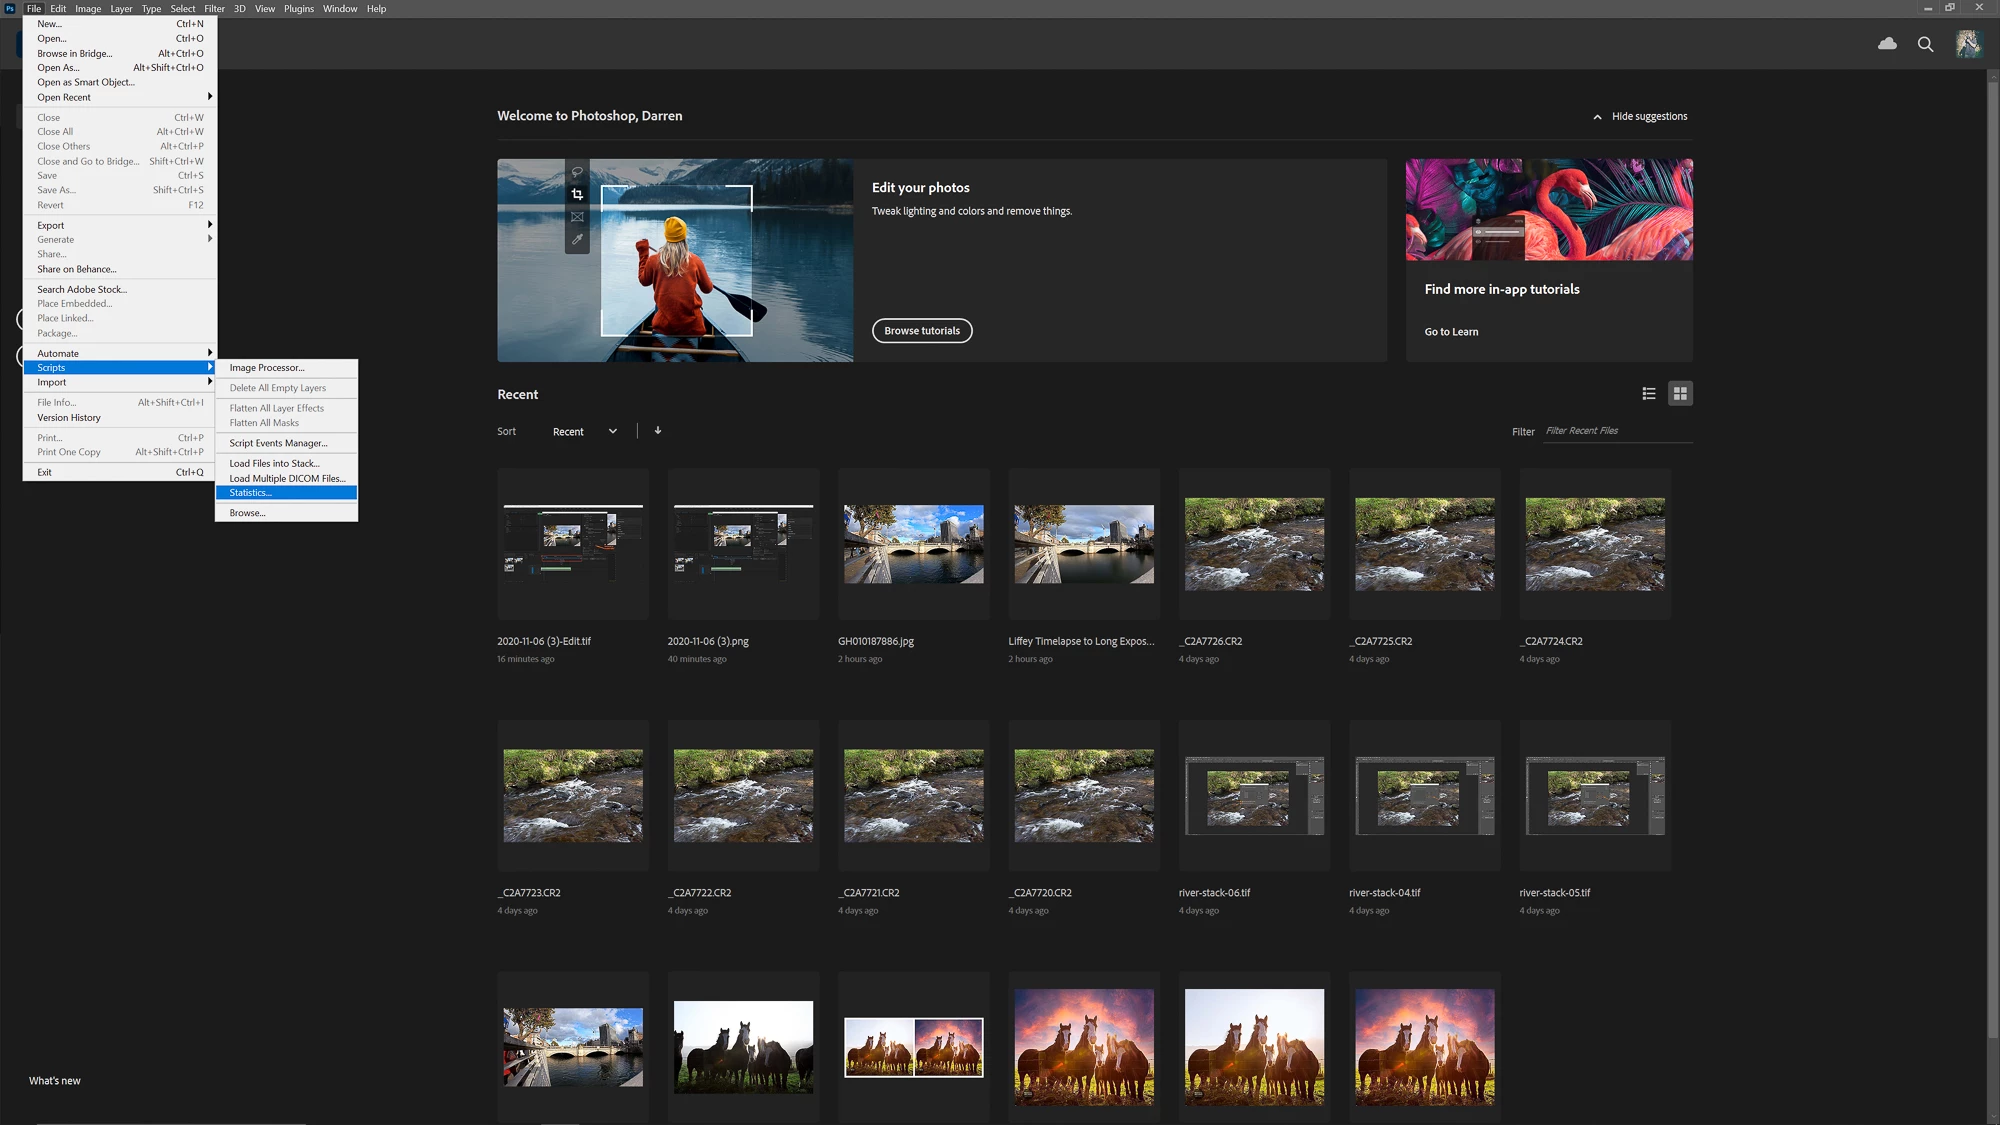Click the Filter Recent Files field

1616,431
